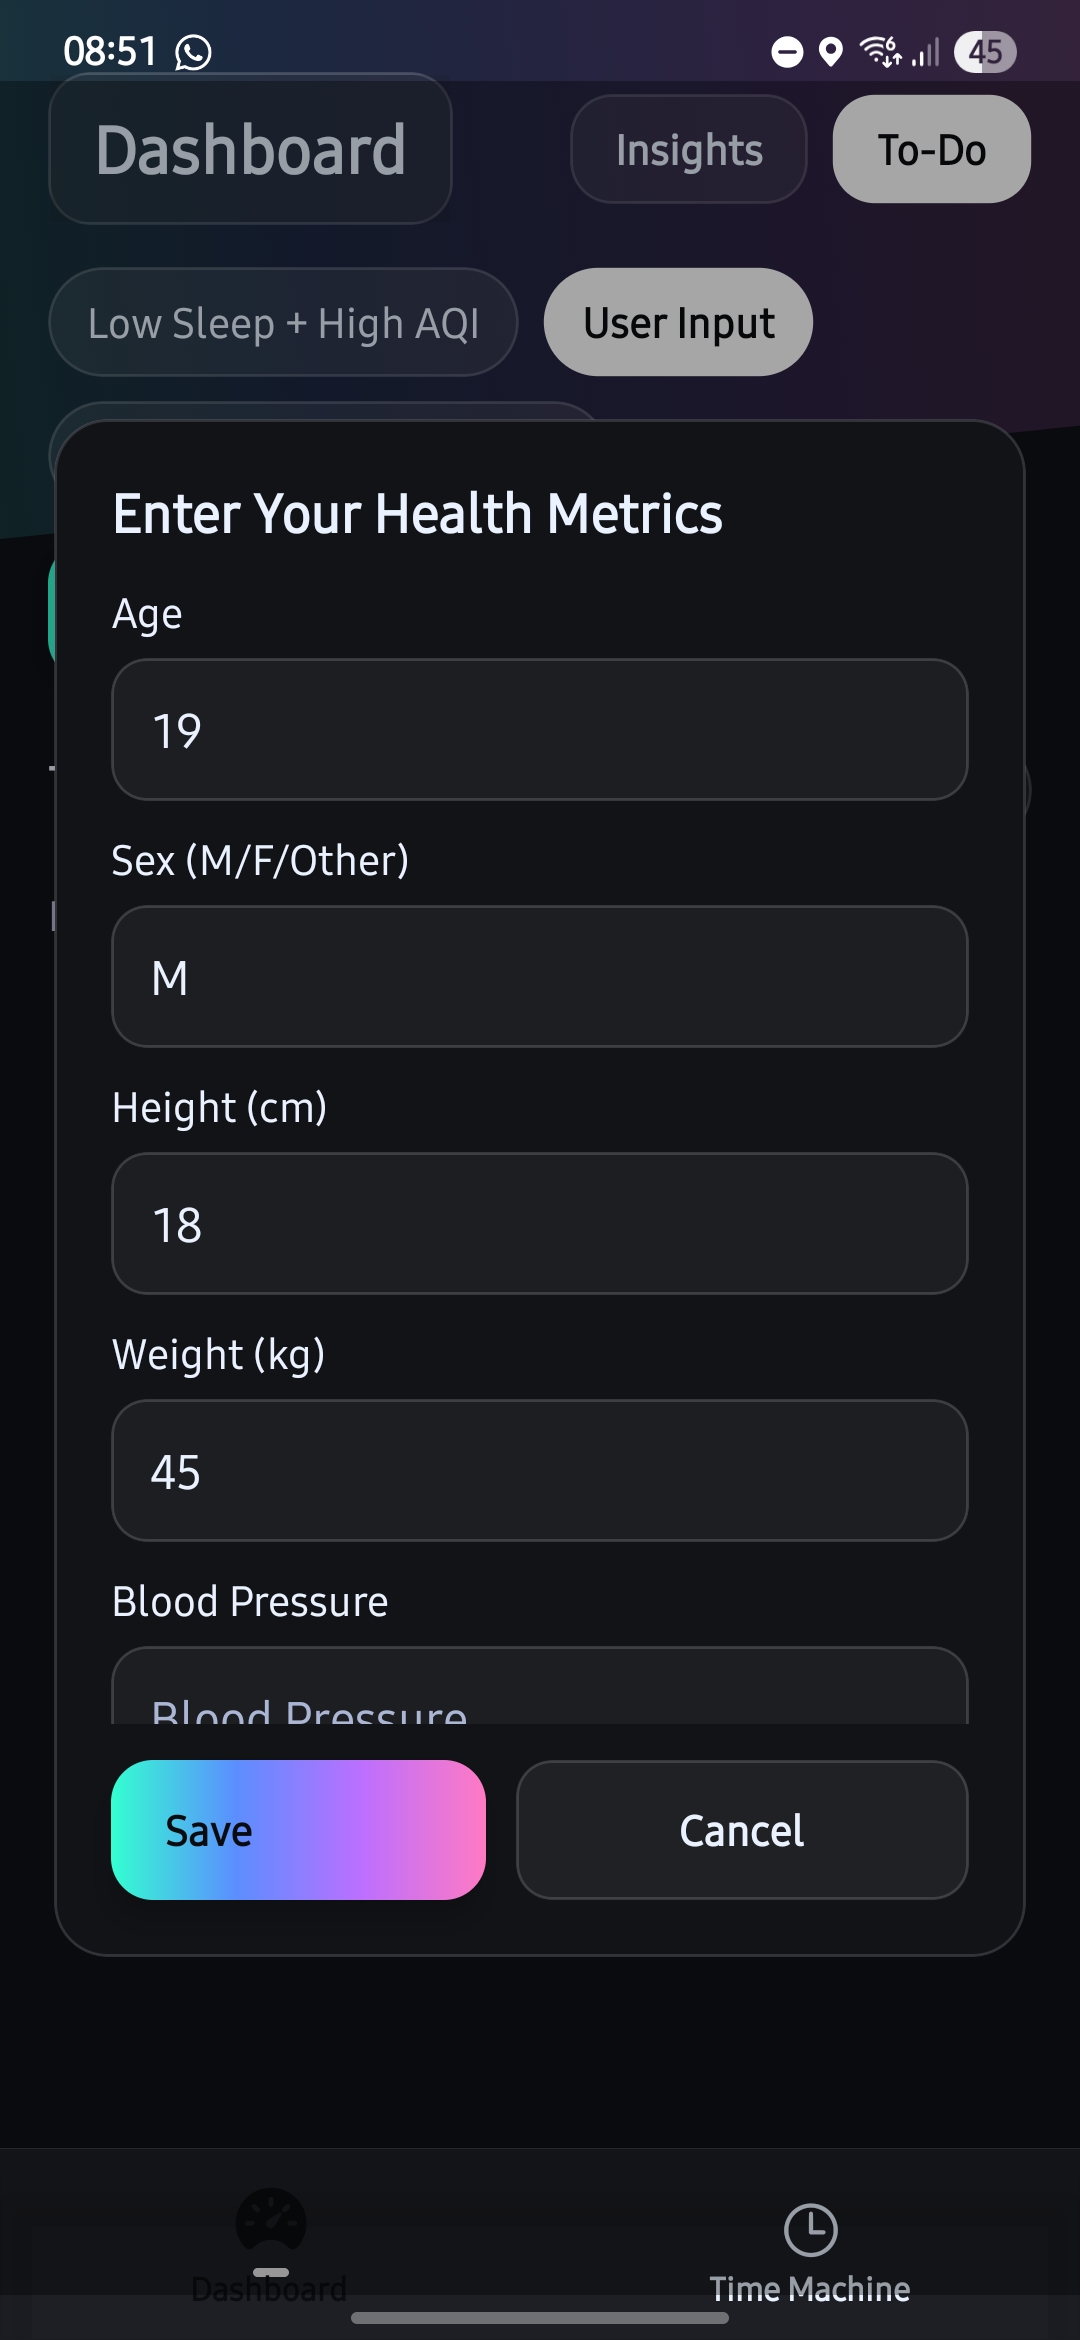Viewport: 1080px width, 2340px height.
Task: Tap the cellular signal bars icon
Action: tap(926, 52)
